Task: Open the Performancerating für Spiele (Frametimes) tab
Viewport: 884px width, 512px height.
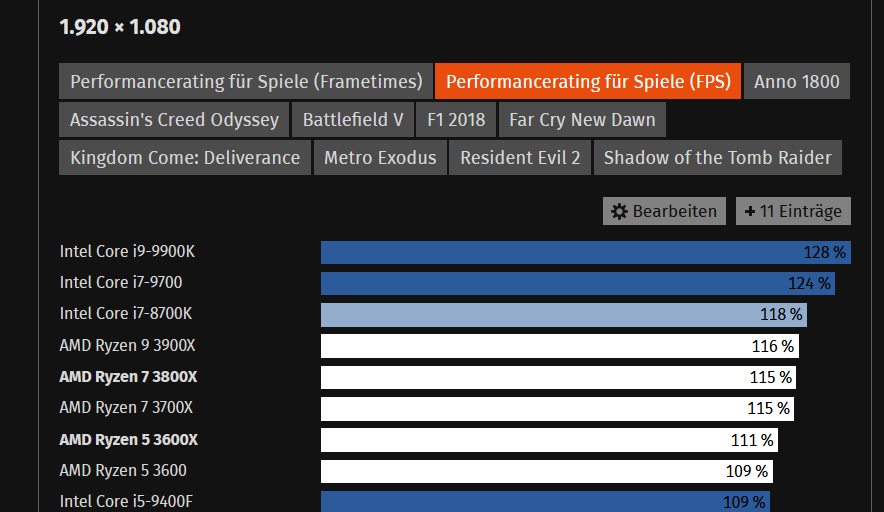Action: click(246, 81)
